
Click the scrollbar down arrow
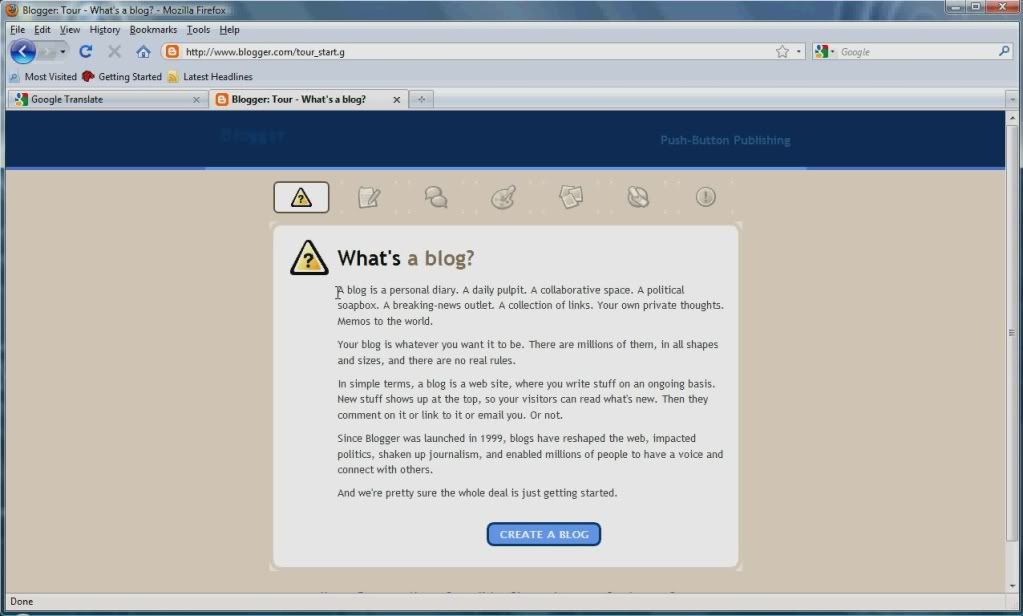coord(1012,586)
